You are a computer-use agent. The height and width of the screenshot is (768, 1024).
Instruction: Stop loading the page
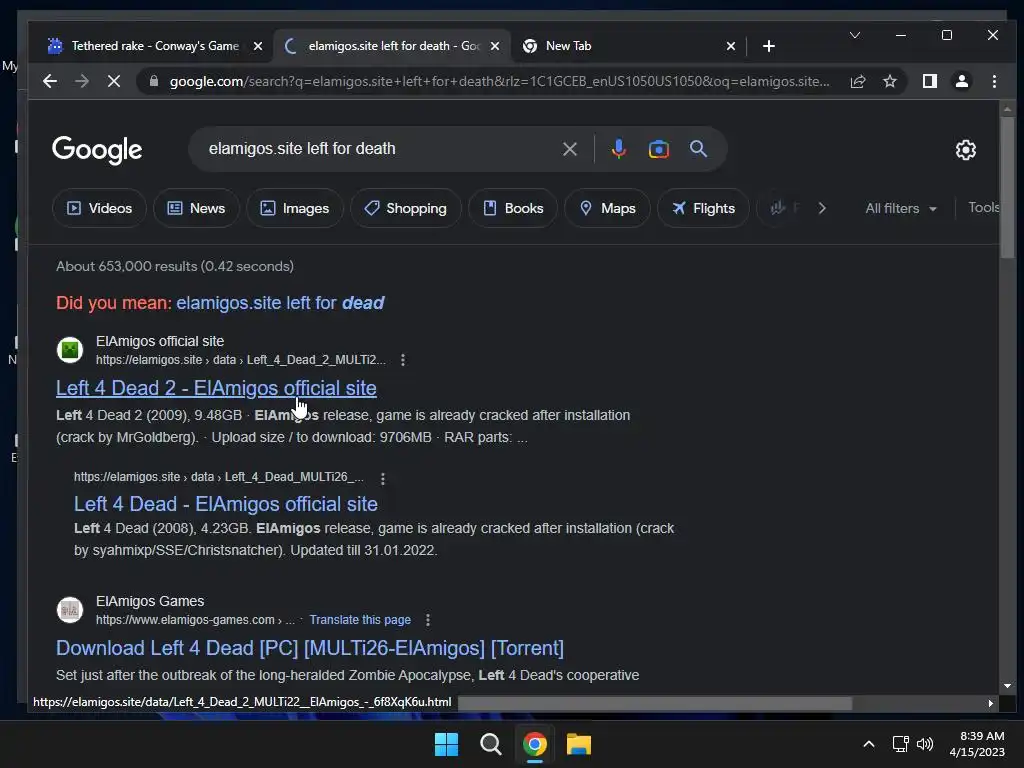coord(114,81)
